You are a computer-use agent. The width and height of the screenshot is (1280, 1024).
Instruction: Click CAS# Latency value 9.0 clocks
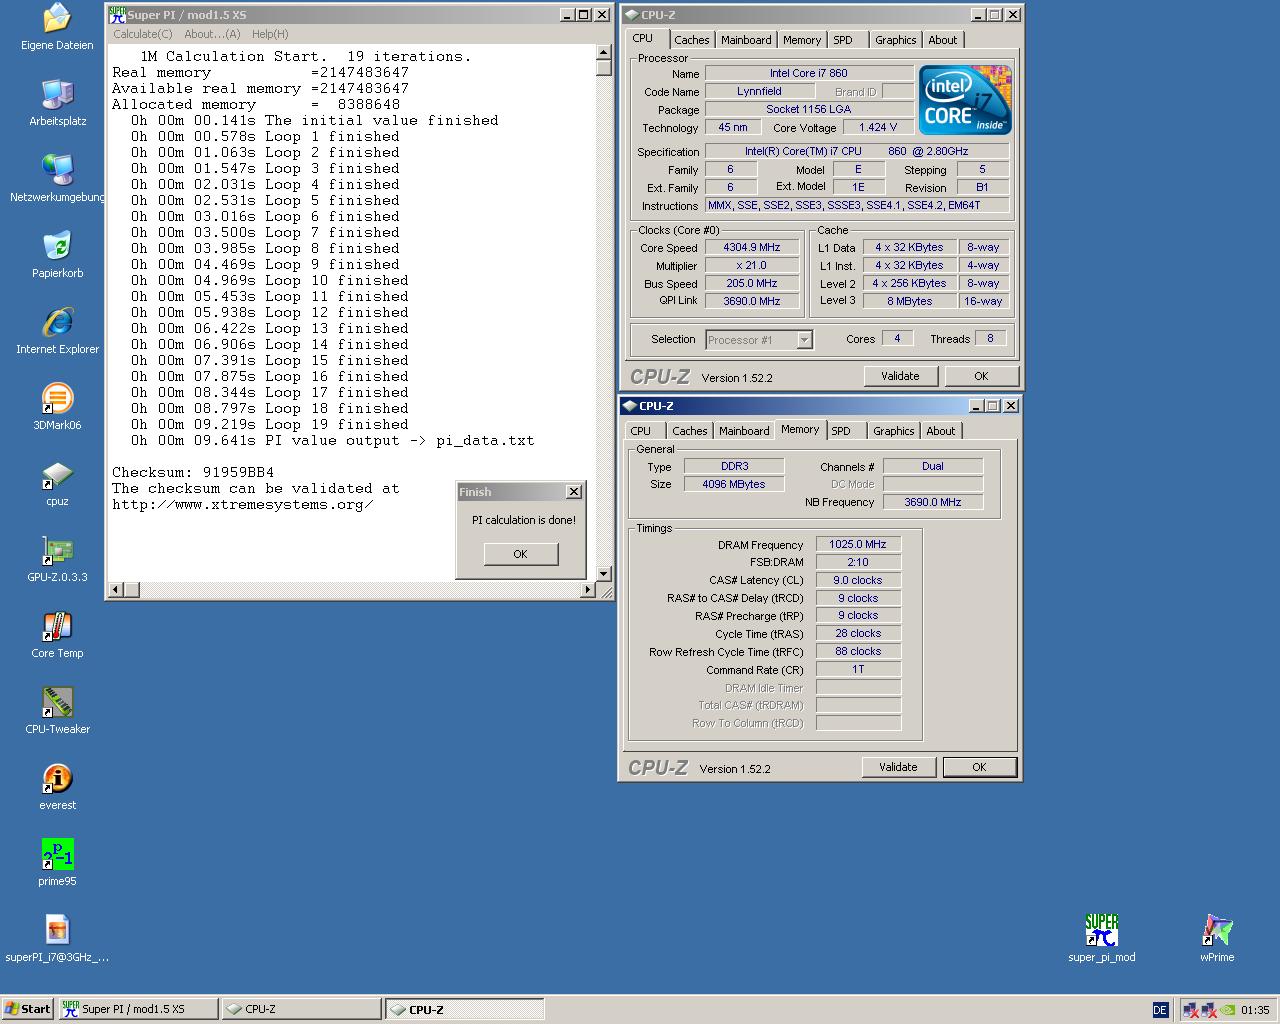[858, 580]
